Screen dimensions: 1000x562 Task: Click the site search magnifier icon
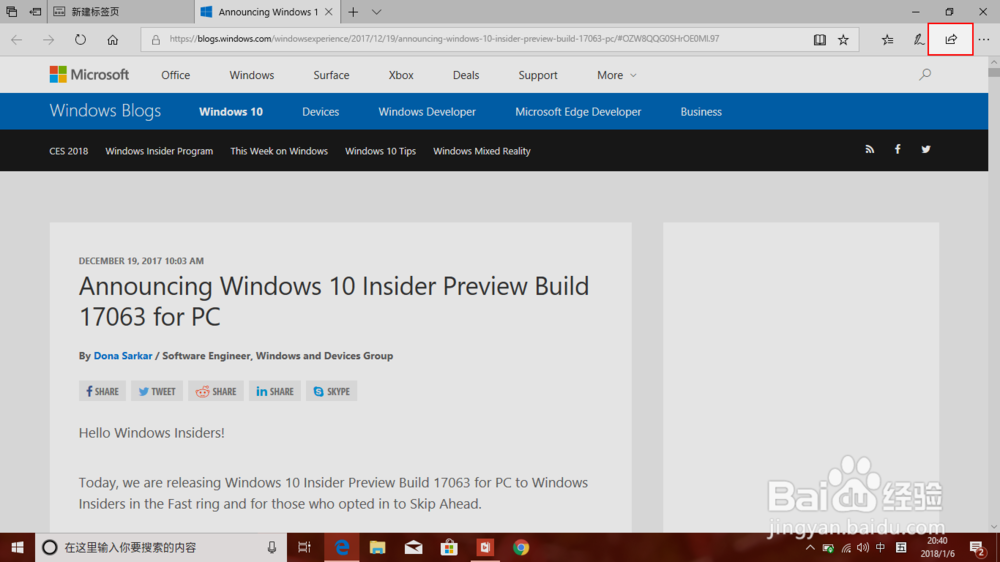click(925, 75)
